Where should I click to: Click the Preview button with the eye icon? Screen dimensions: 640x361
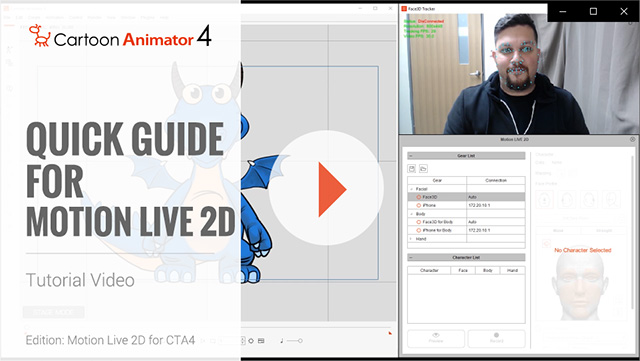pyautogui.click(x=436, y=338)
